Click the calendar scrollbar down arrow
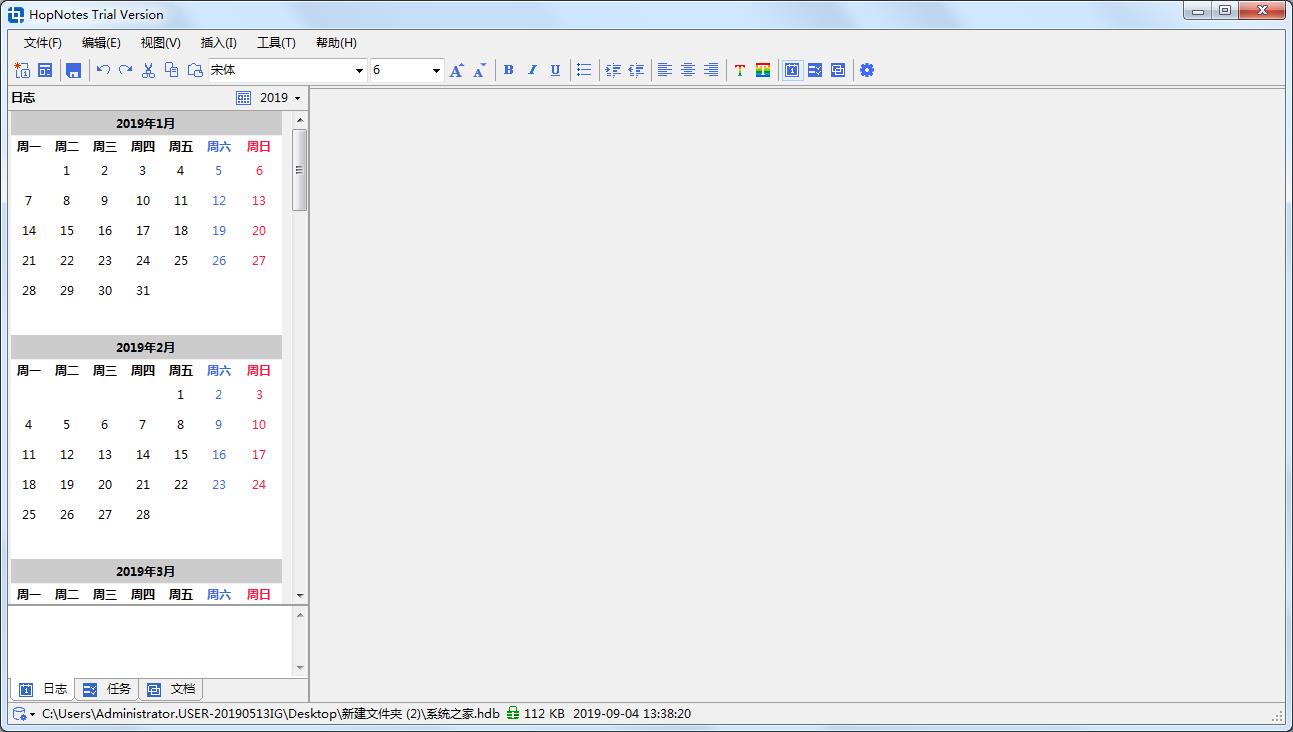This screenshot has height=732, width=1293. (x=299, y=596)
